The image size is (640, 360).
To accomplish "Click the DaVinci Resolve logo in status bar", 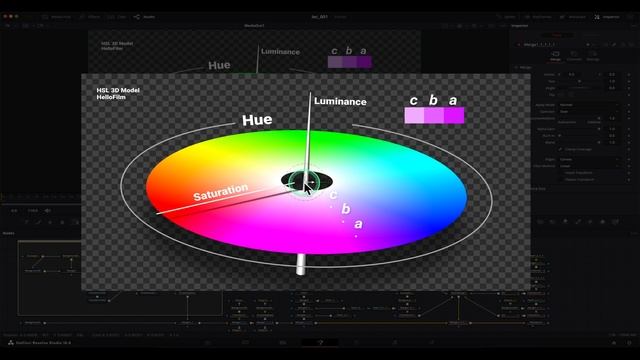I will 11,342.
